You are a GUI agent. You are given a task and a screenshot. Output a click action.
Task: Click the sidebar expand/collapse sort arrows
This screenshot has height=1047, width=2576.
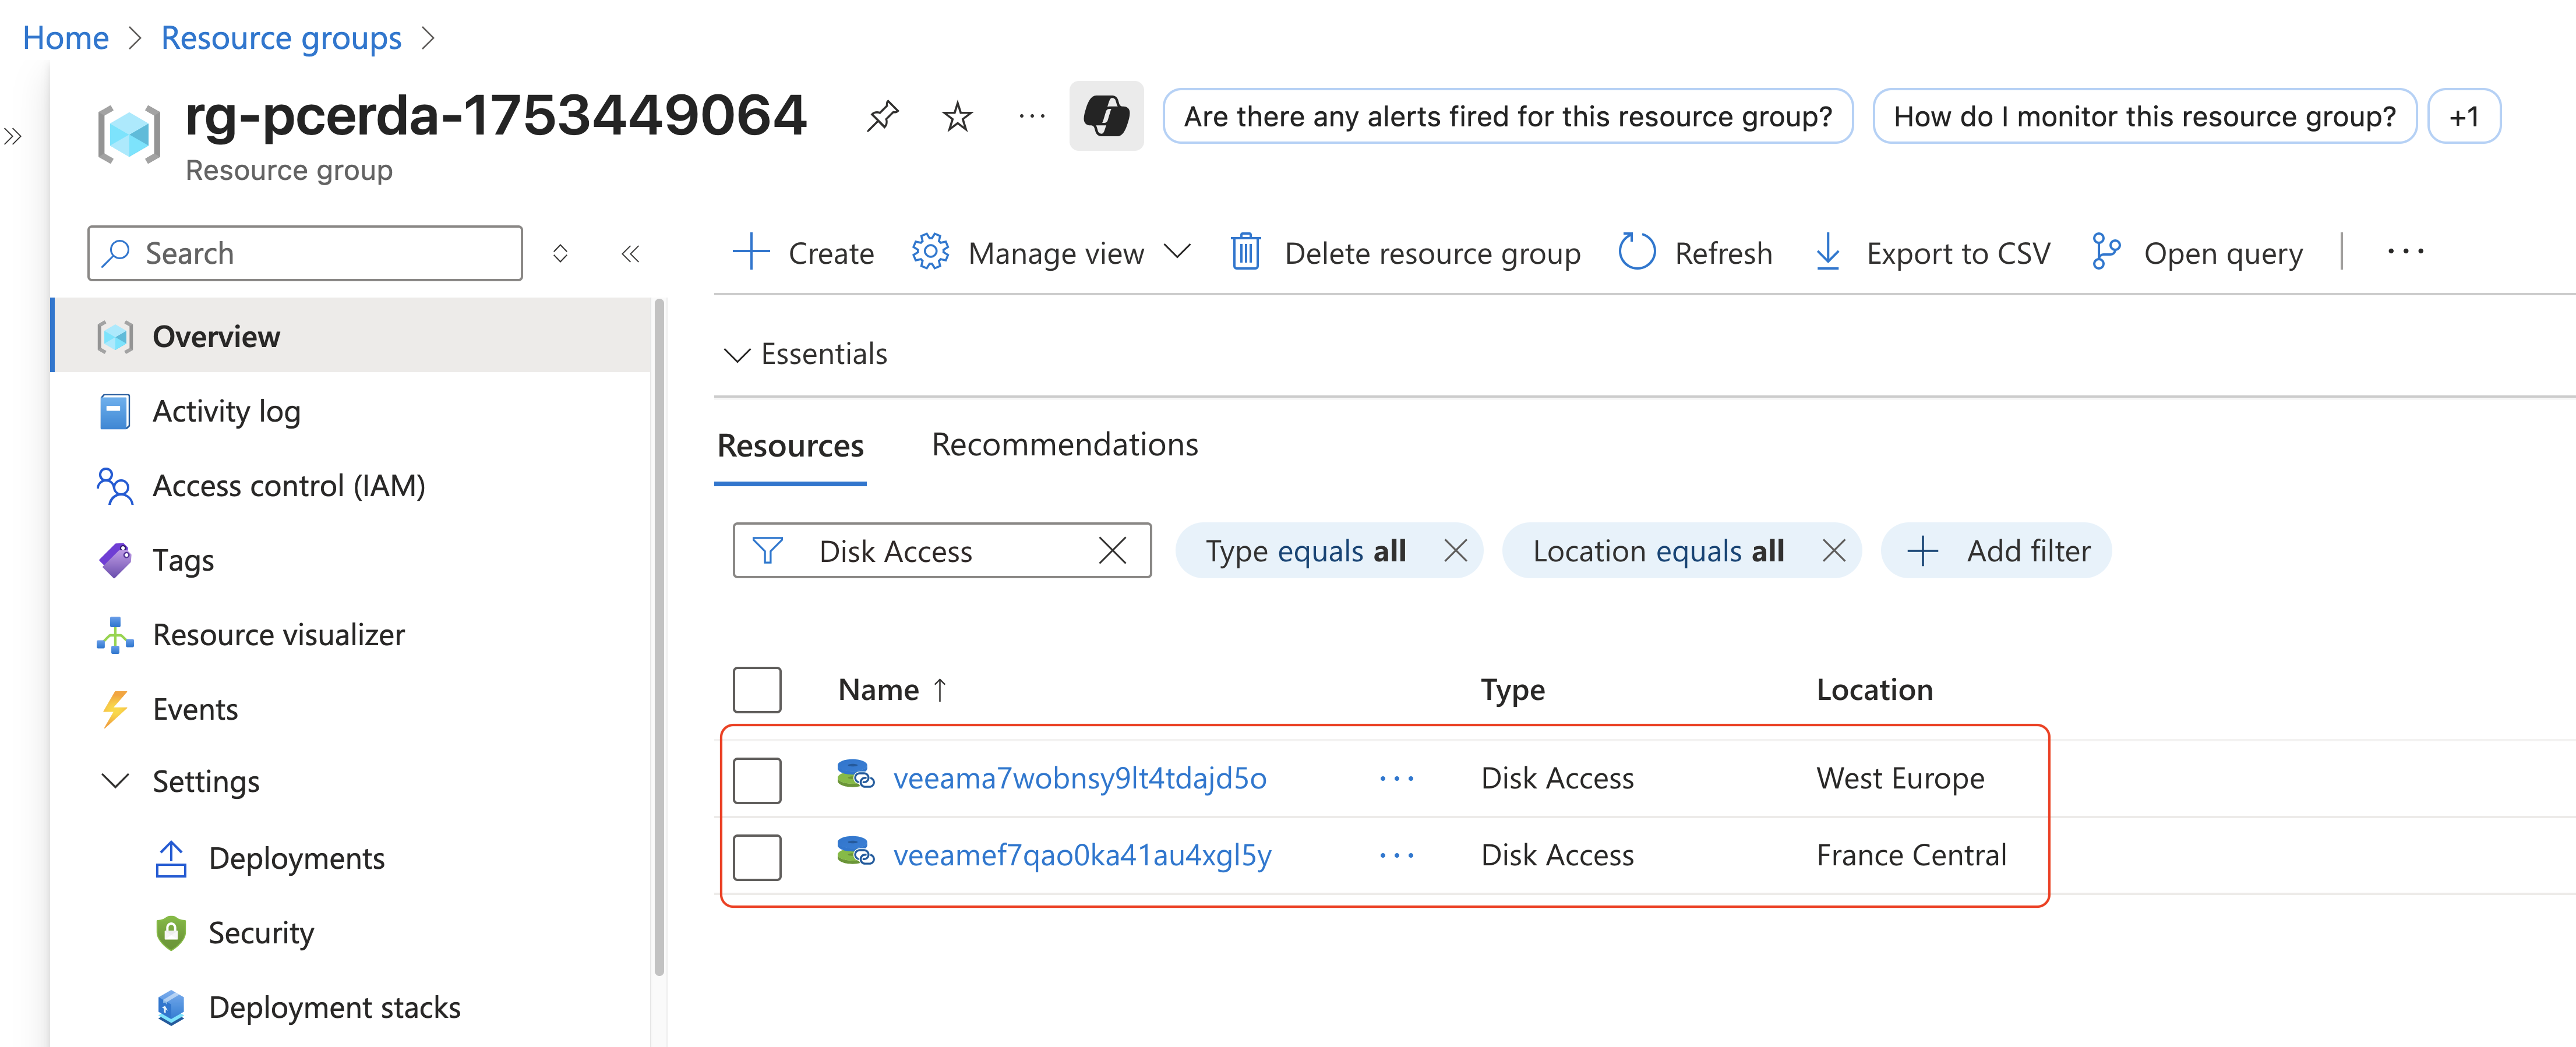click(x=560, y=253)
